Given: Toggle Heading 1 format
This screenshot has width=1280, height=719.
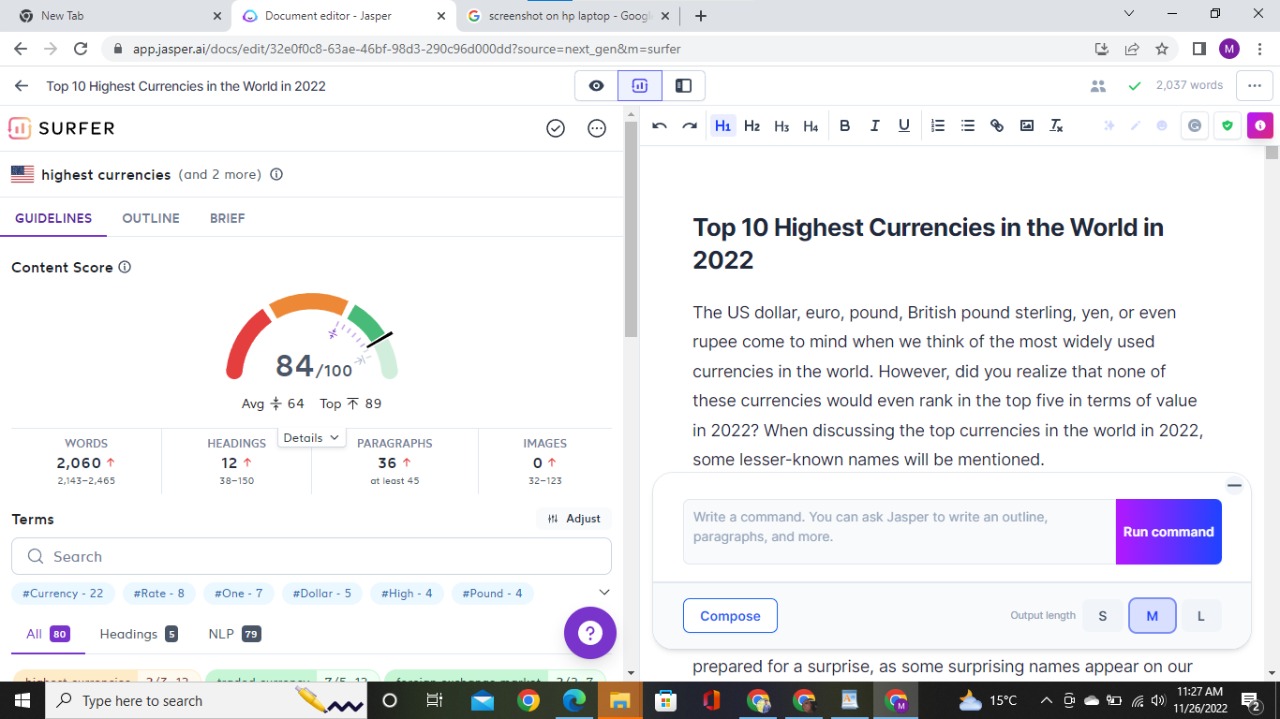Looking at the screenshot, I should point(722,126).
